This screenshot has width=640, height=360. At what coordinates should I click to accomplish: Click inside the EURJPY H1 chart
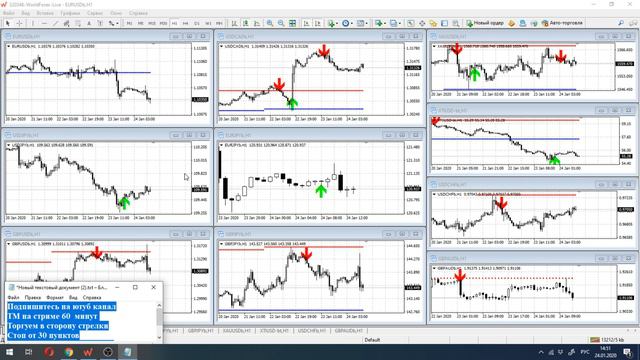point(311,178)
